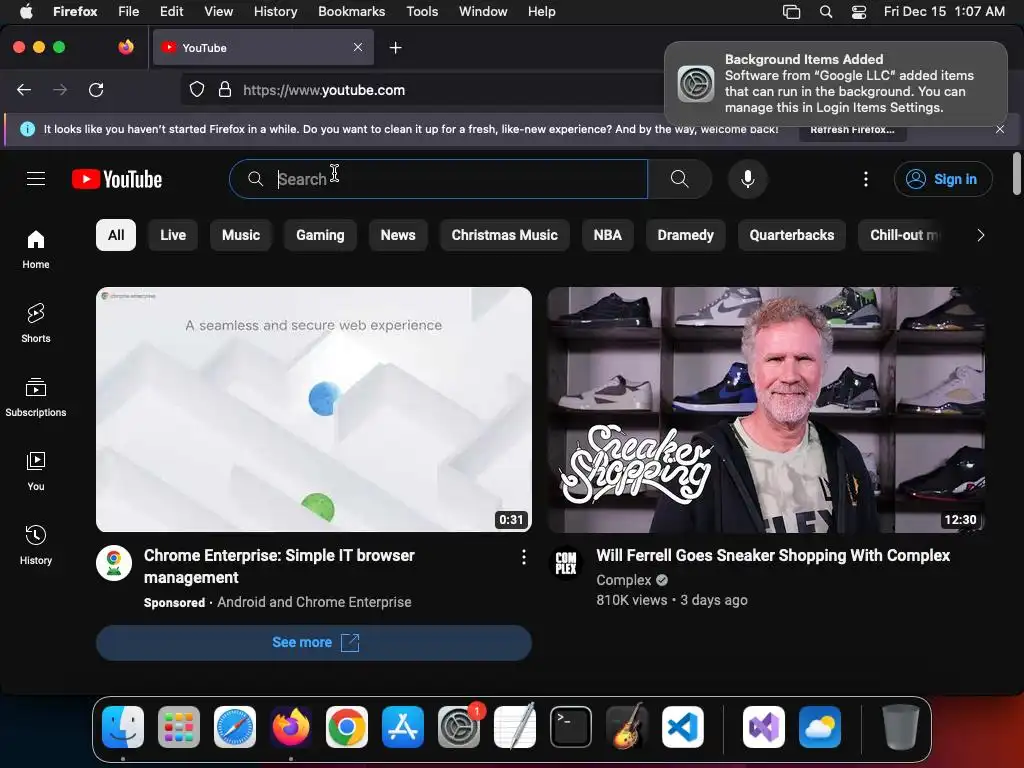Click the Chrome Enterprise ad thumbnail
The width and height of the screenshot is (1024, 768).
tap(313, 409)
